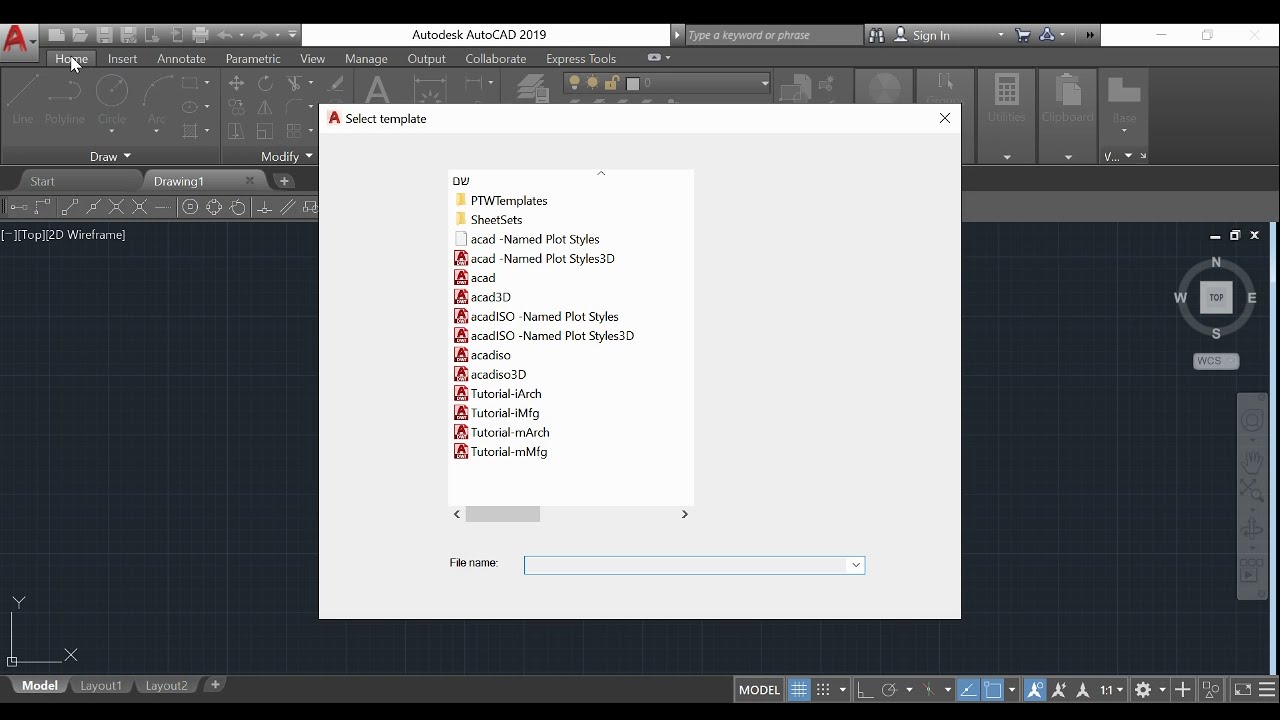Toggle Isometric drafting in status bar
The width and height of the screenshot is (1280, 720).
click(x=929, y=690)
